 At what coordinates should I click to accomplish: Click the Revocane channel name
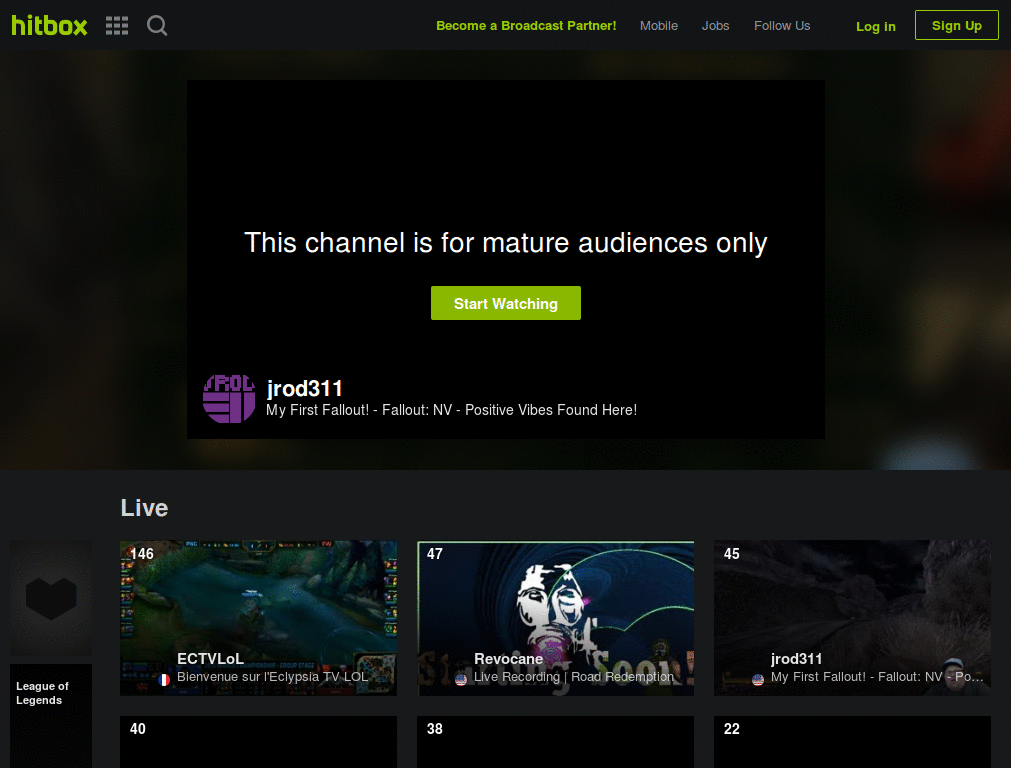508,659
